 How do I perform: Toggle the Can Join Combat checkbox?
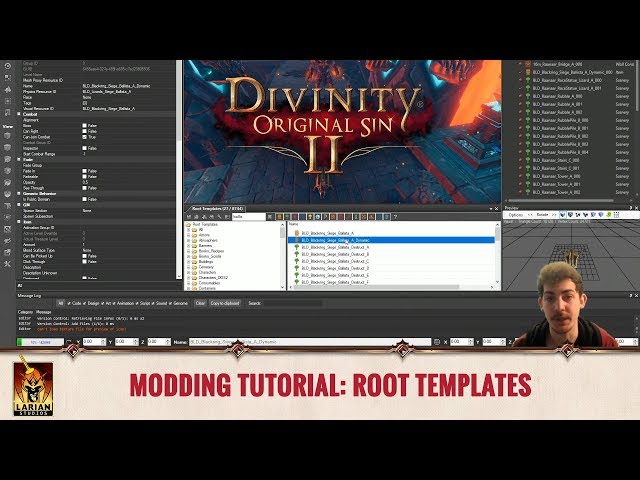pyautogui.click(x=84, y=137)
